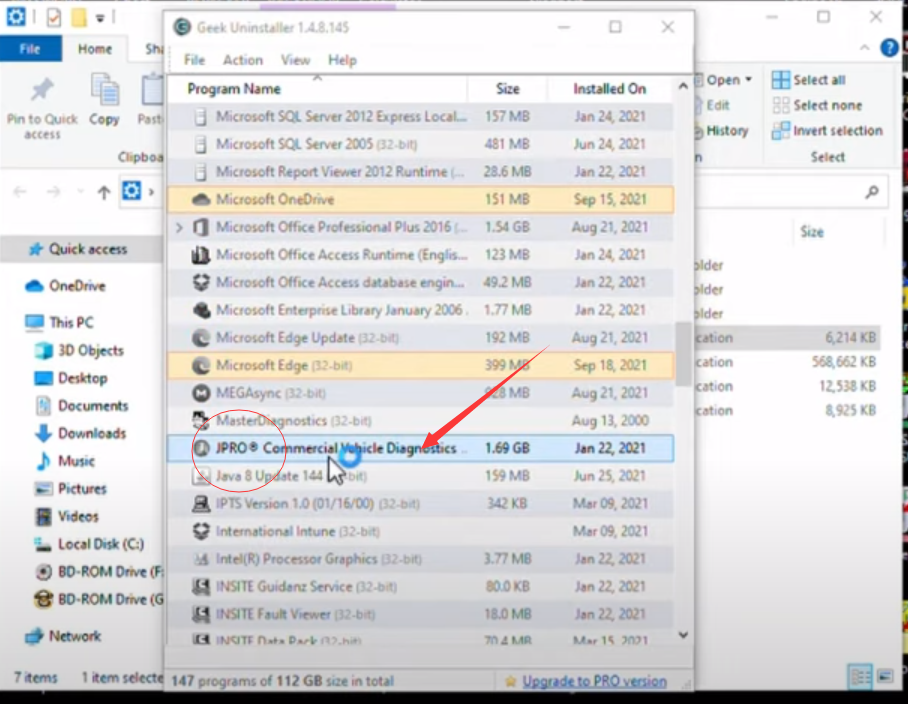Click the JPRO Commercial Vehicle Diagnostics icon
This screenshot has width=908, height=704.
coord(201,448)
